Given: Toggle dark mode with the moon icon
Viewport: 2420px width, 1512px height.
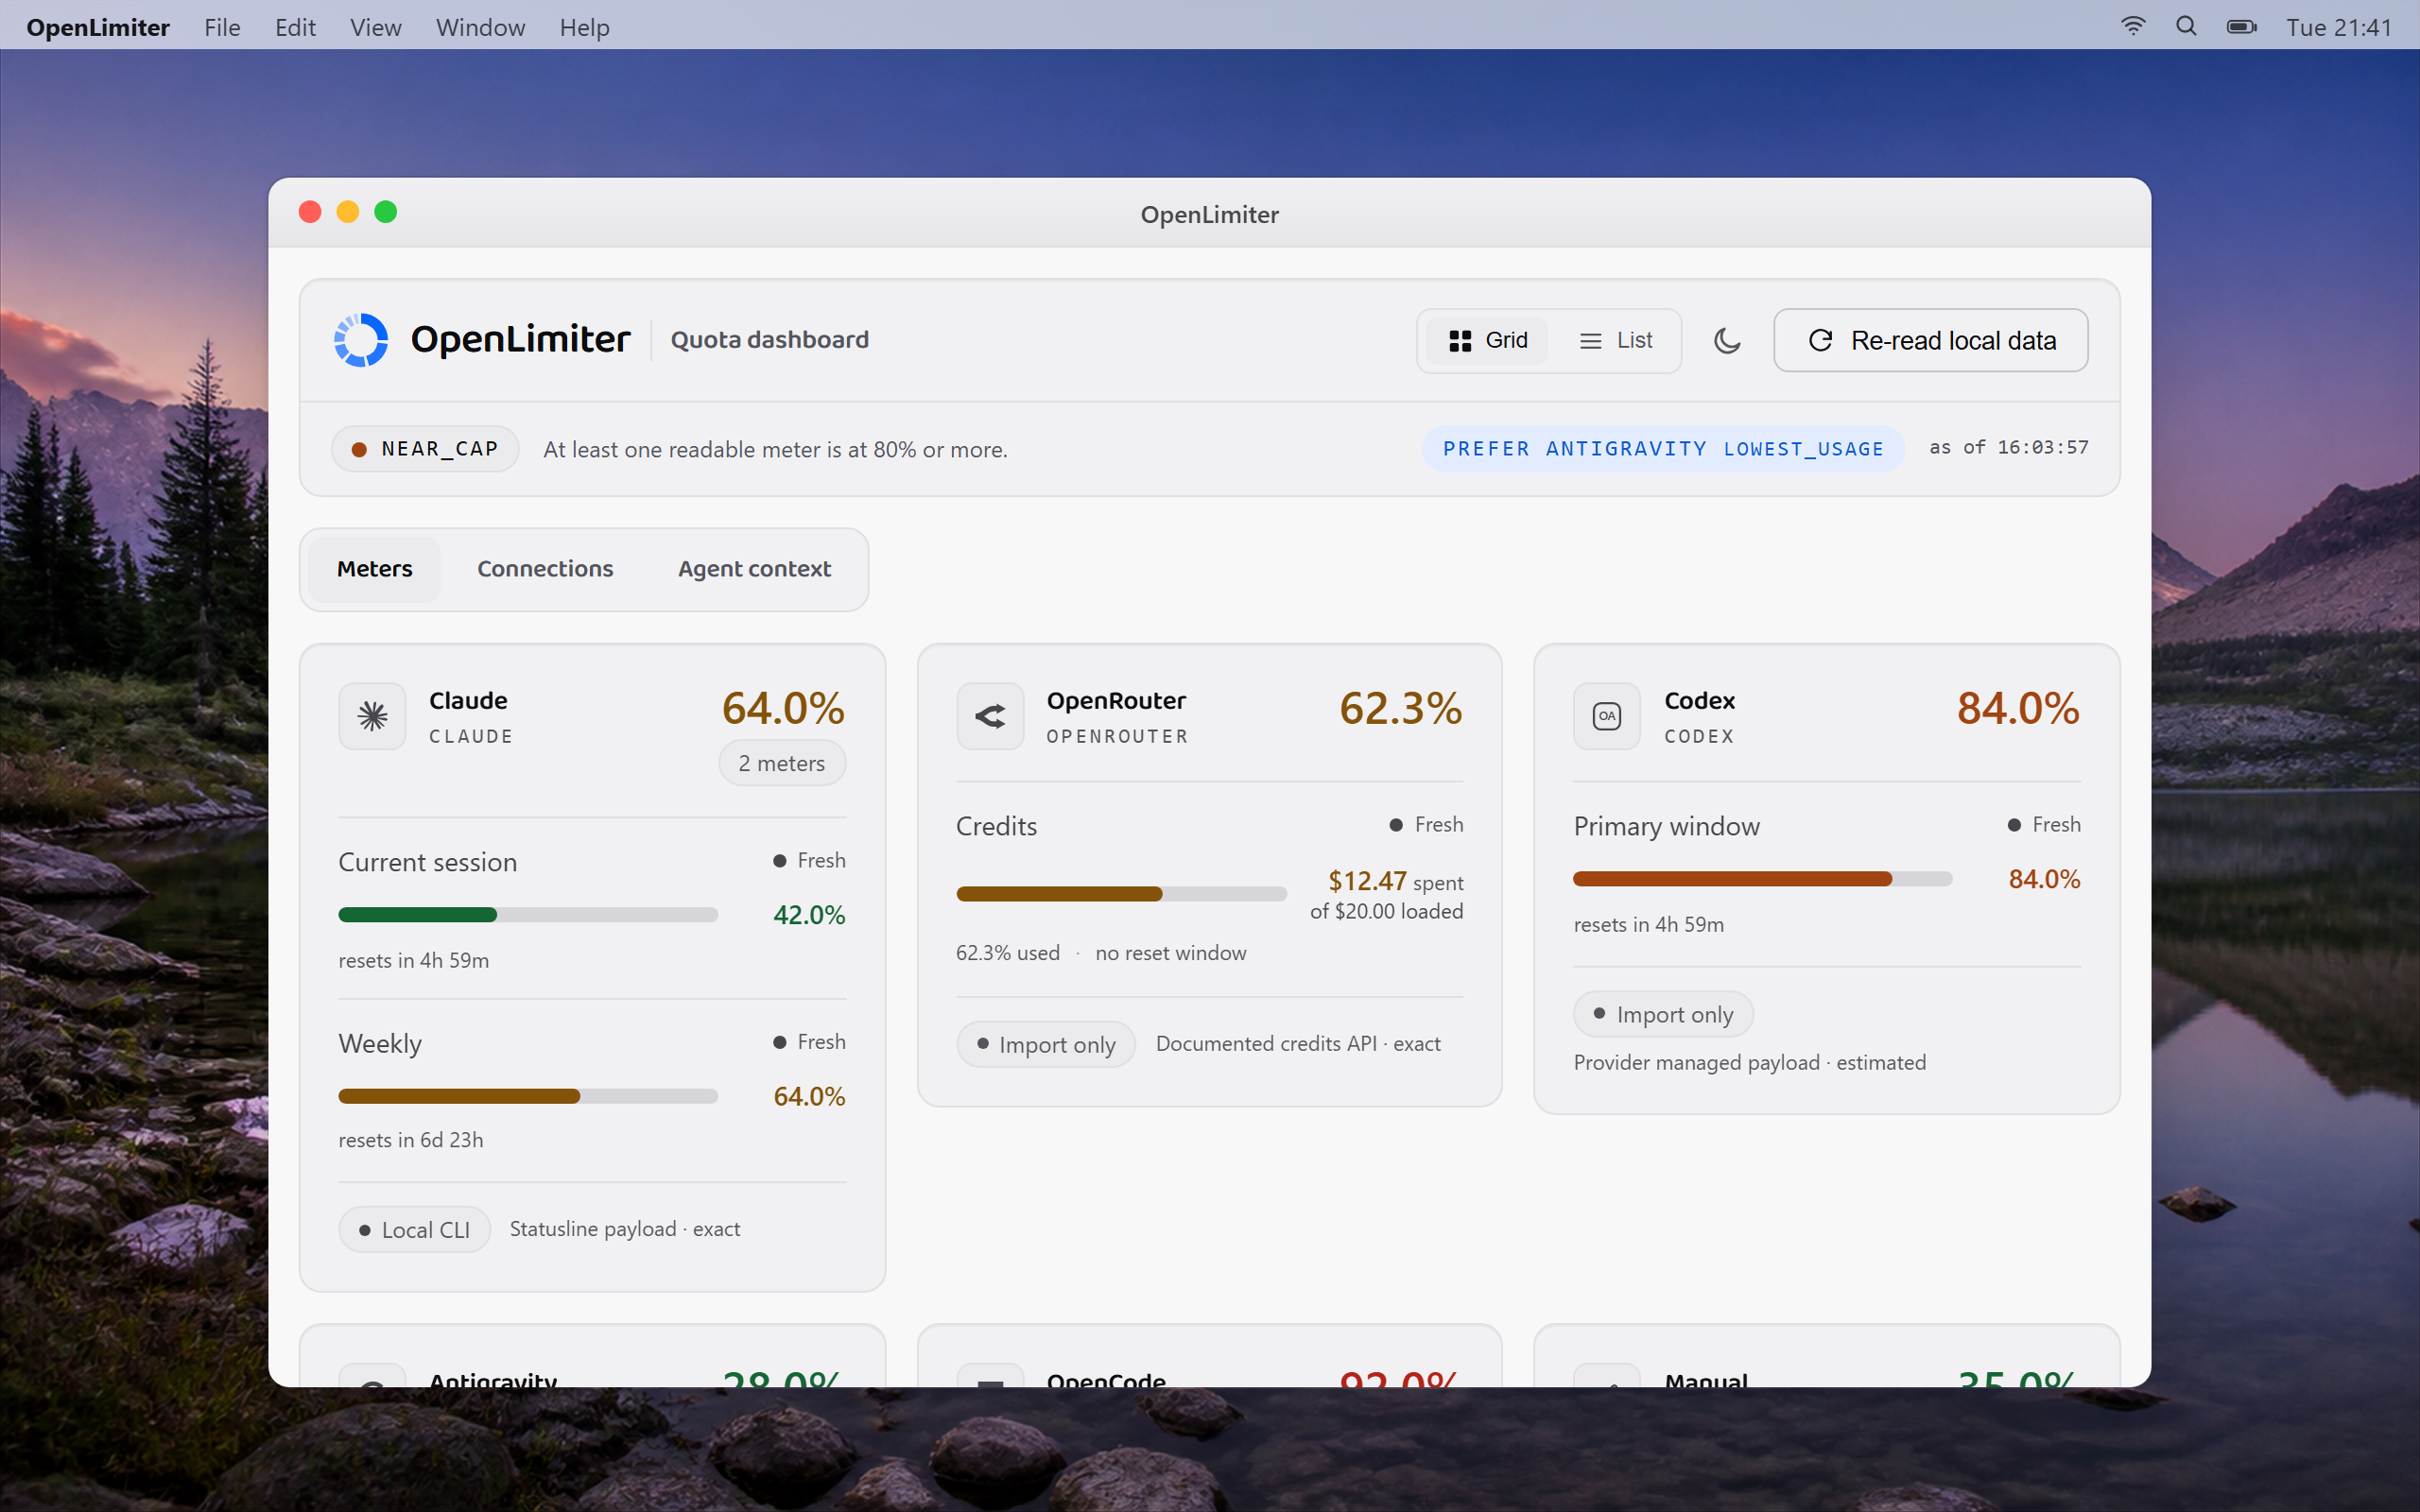Looking at the screenshot, I should [1727, 341].
